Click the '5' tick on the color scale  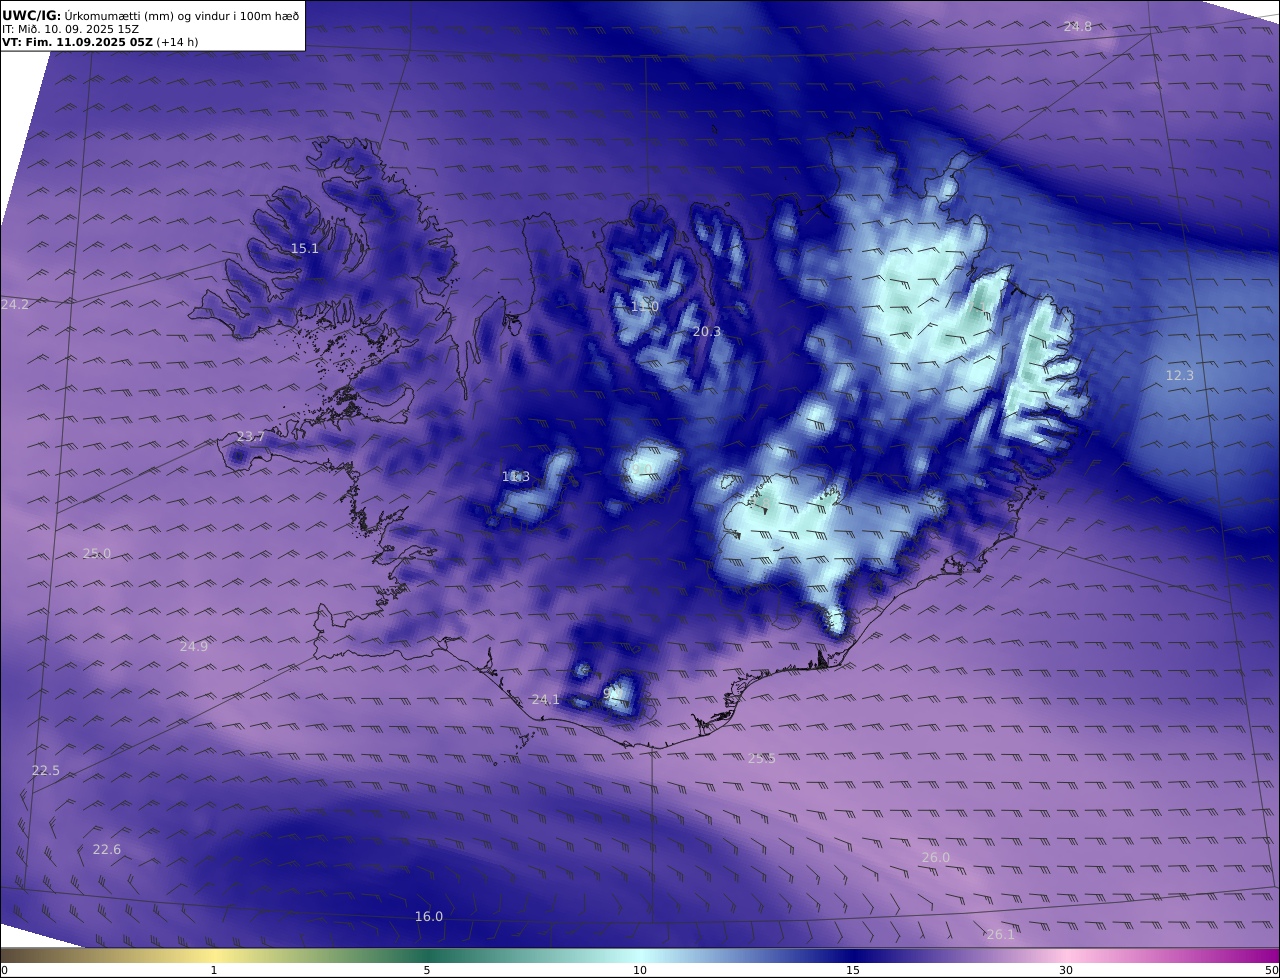tap(427, 970)
